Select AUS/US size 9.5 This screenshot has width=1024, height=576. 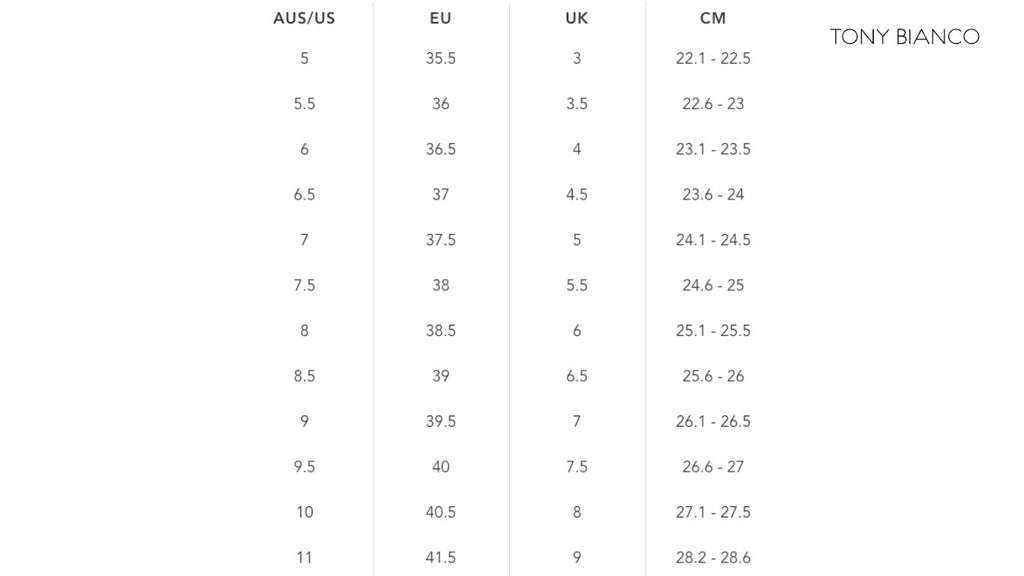click(x=304, y=467)
